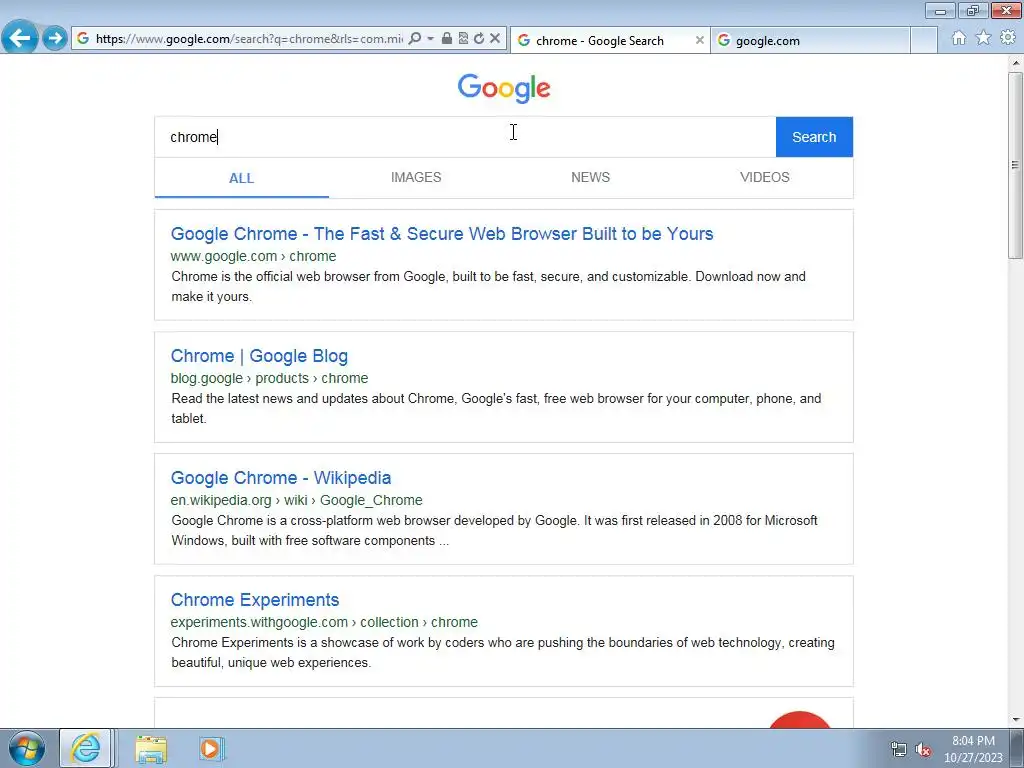Viewport: 1024px width, 768px height.
Task: Switch to the google.com tab
Action: [x=810, y=40]
